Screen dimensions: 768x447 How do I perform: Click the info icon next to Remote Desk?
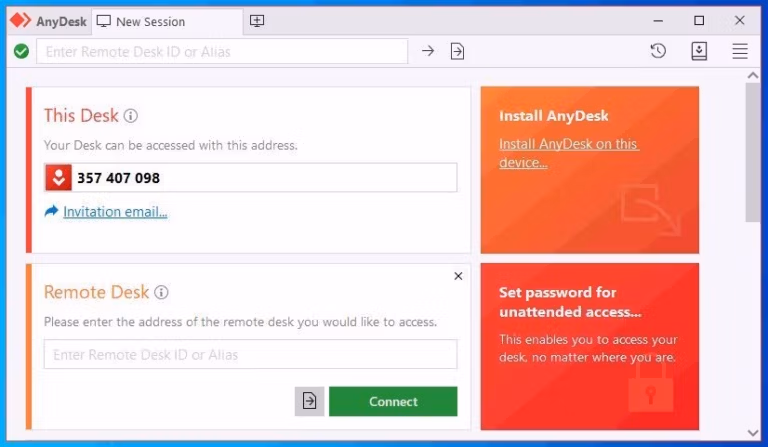161,292
